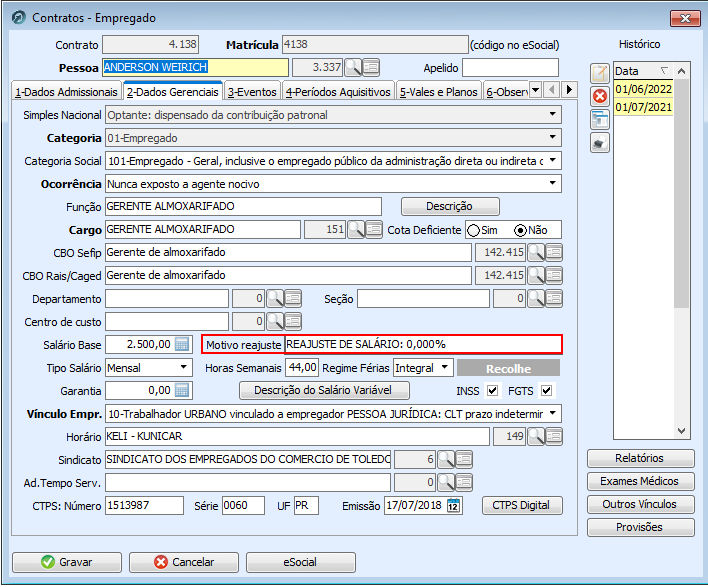Toggle the FGTS checkbox

546,391
